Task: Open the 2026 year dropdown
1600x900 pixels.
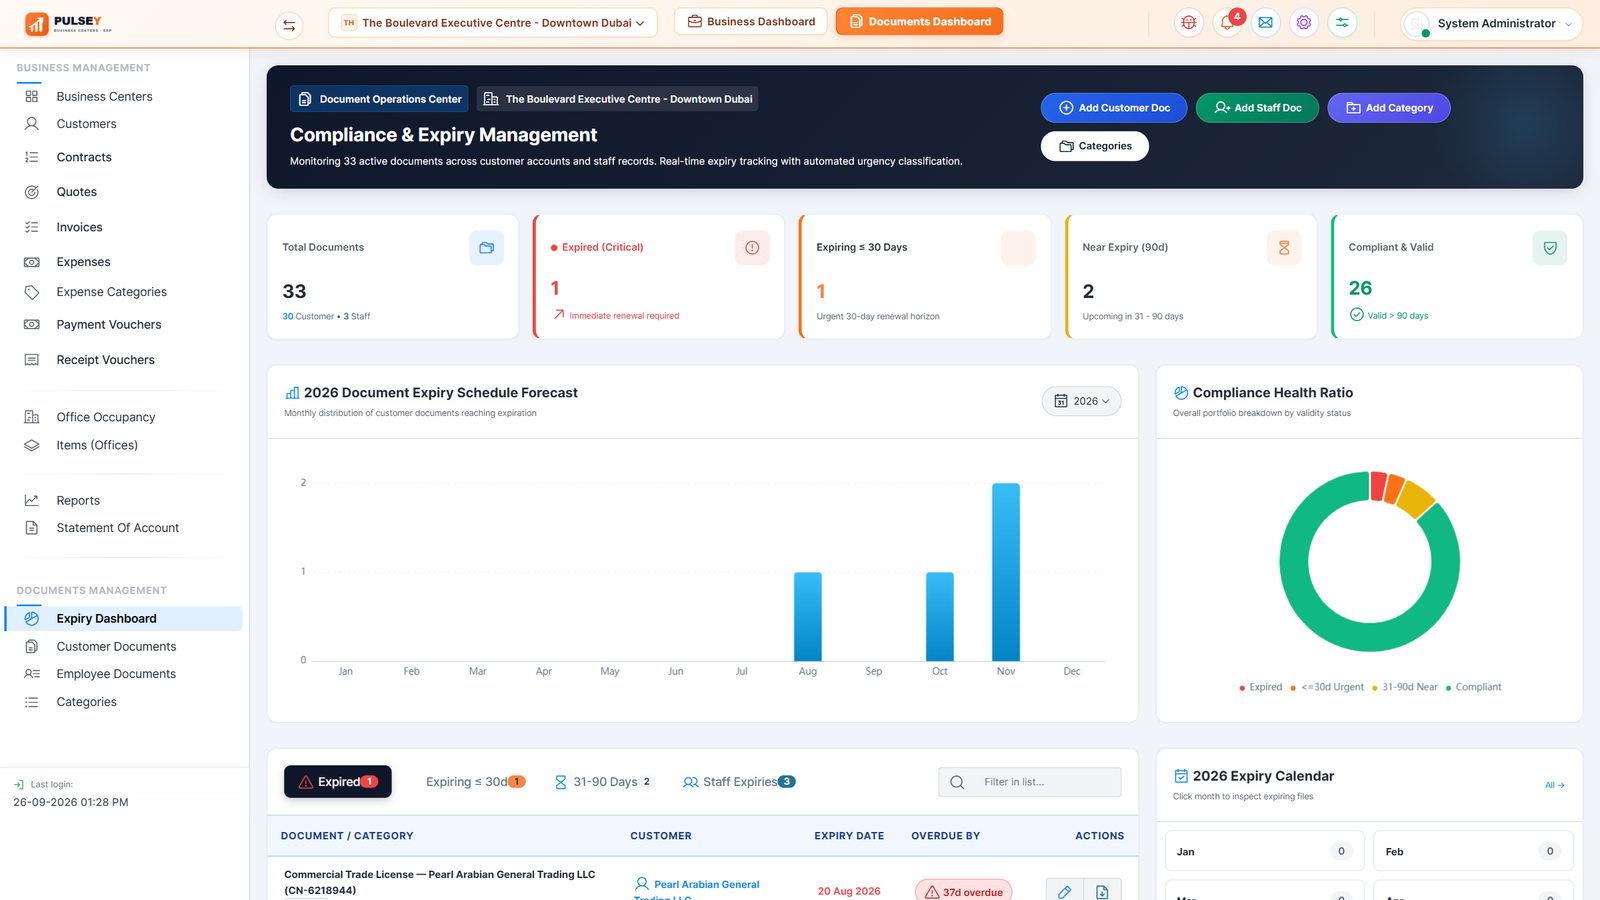Action: click(1081, 401)
